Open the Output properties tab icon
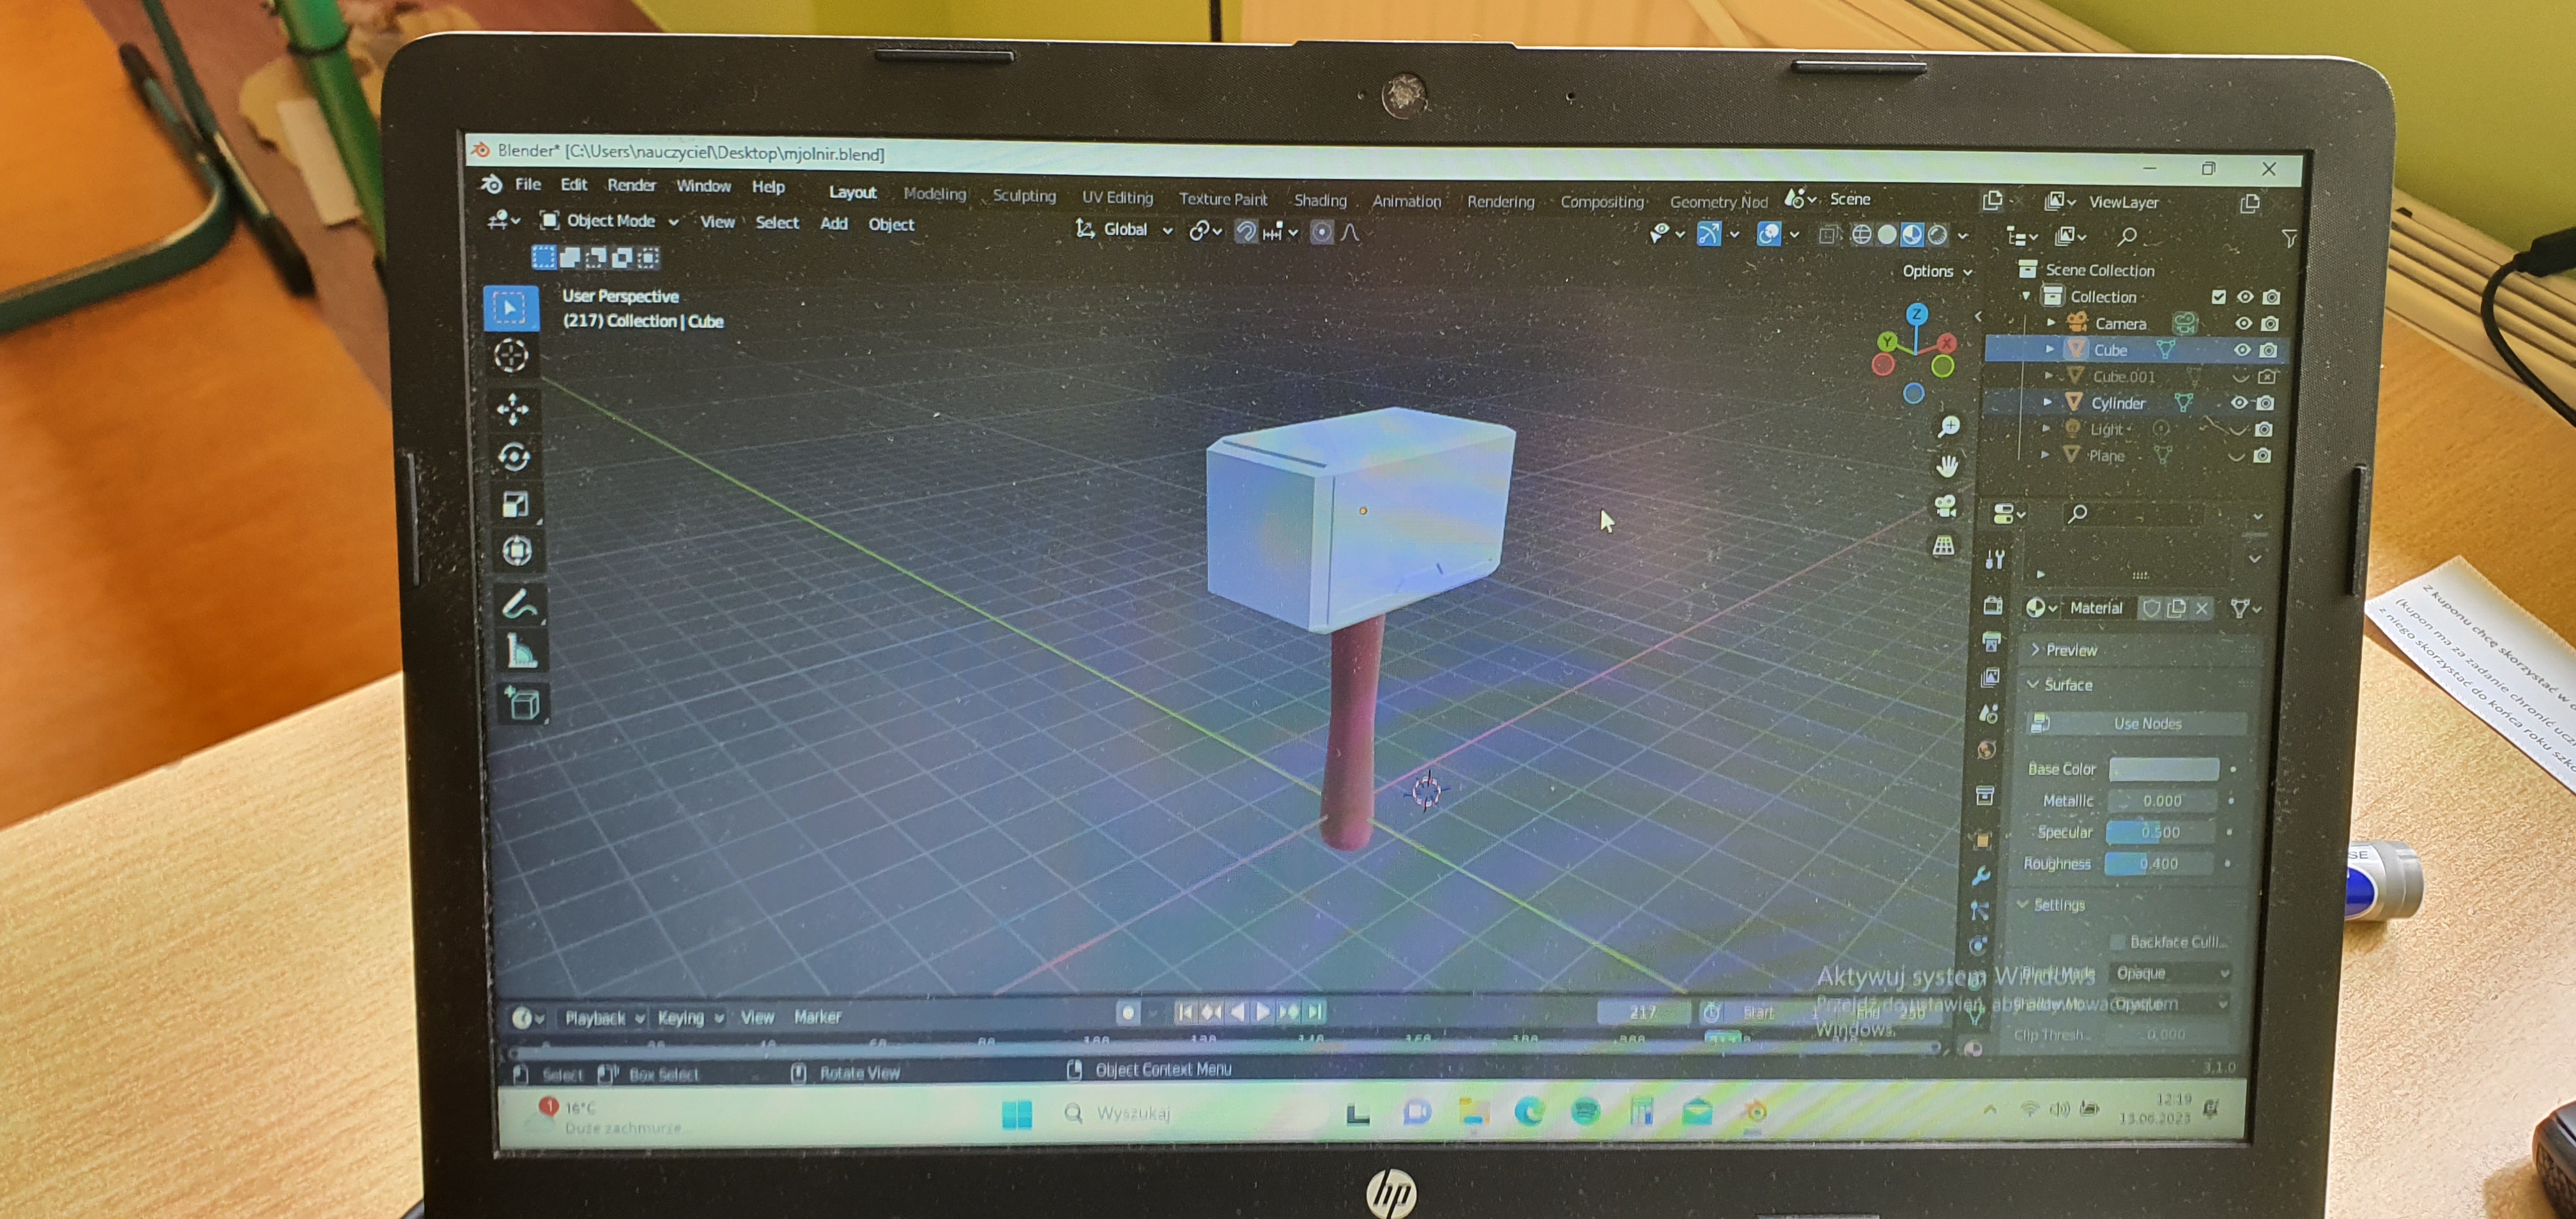The height and width of the screenshot is (1219, 2576). point(1991,643)
